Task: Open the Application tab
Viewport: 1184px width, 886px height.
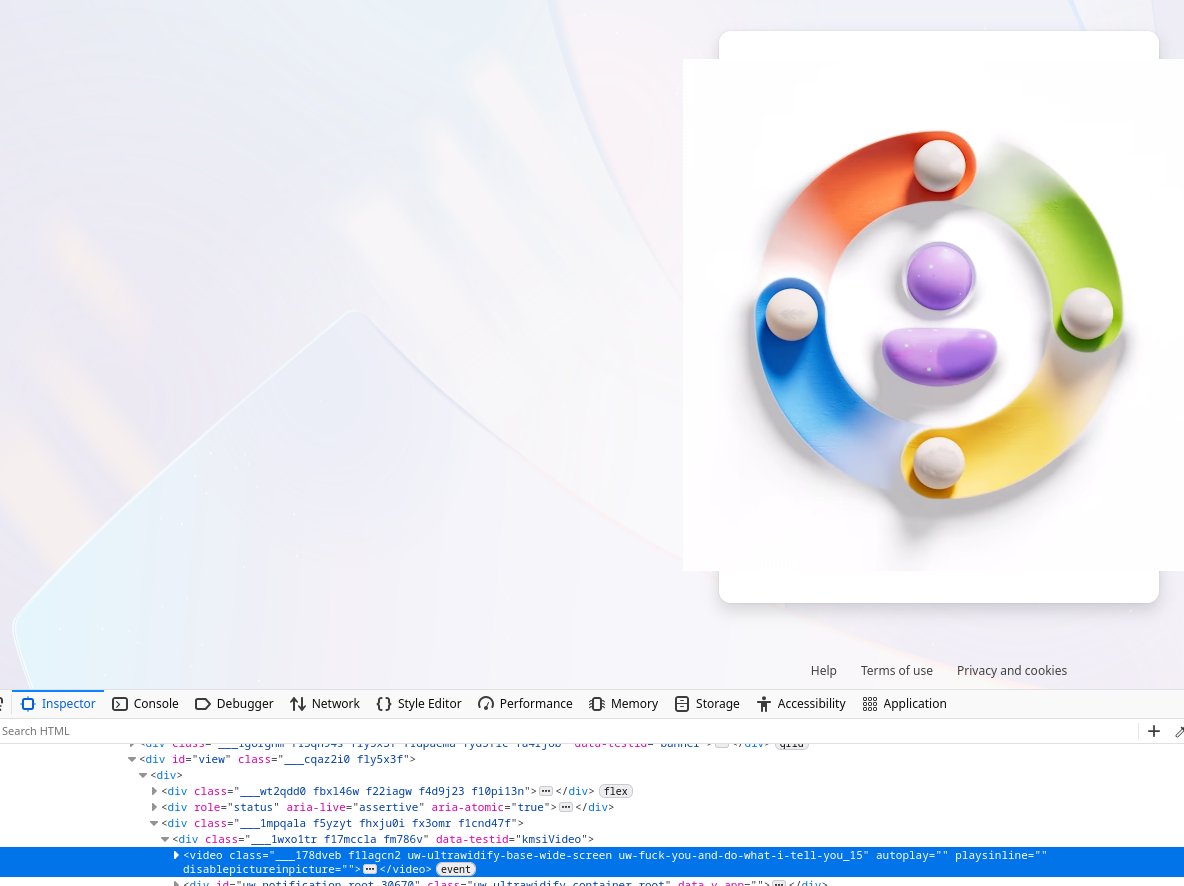Action: (x=904, y=703)
